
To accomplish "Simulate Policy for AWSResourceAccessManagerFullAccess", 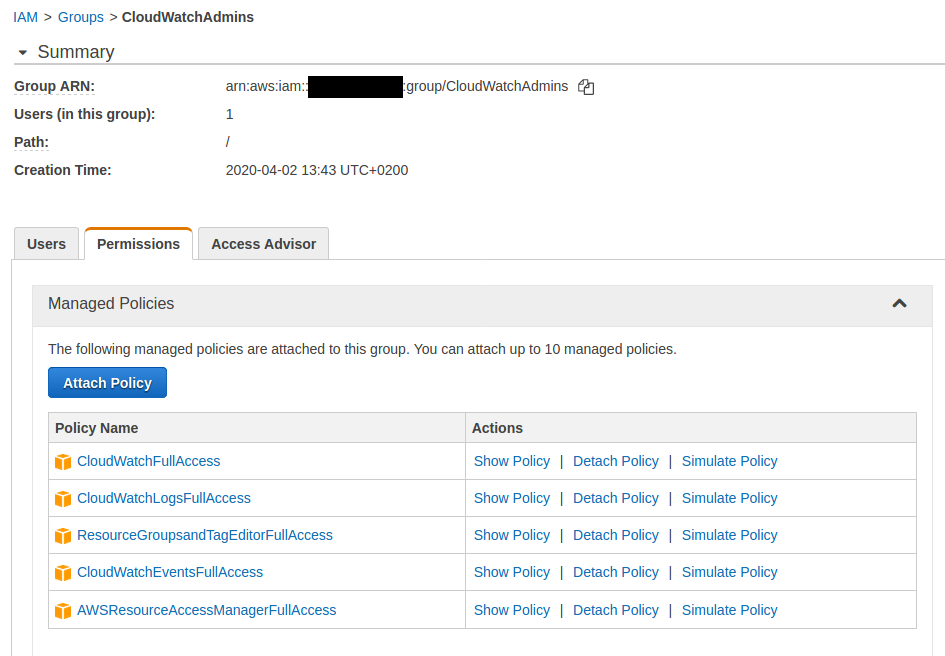I will click(729, 610).
